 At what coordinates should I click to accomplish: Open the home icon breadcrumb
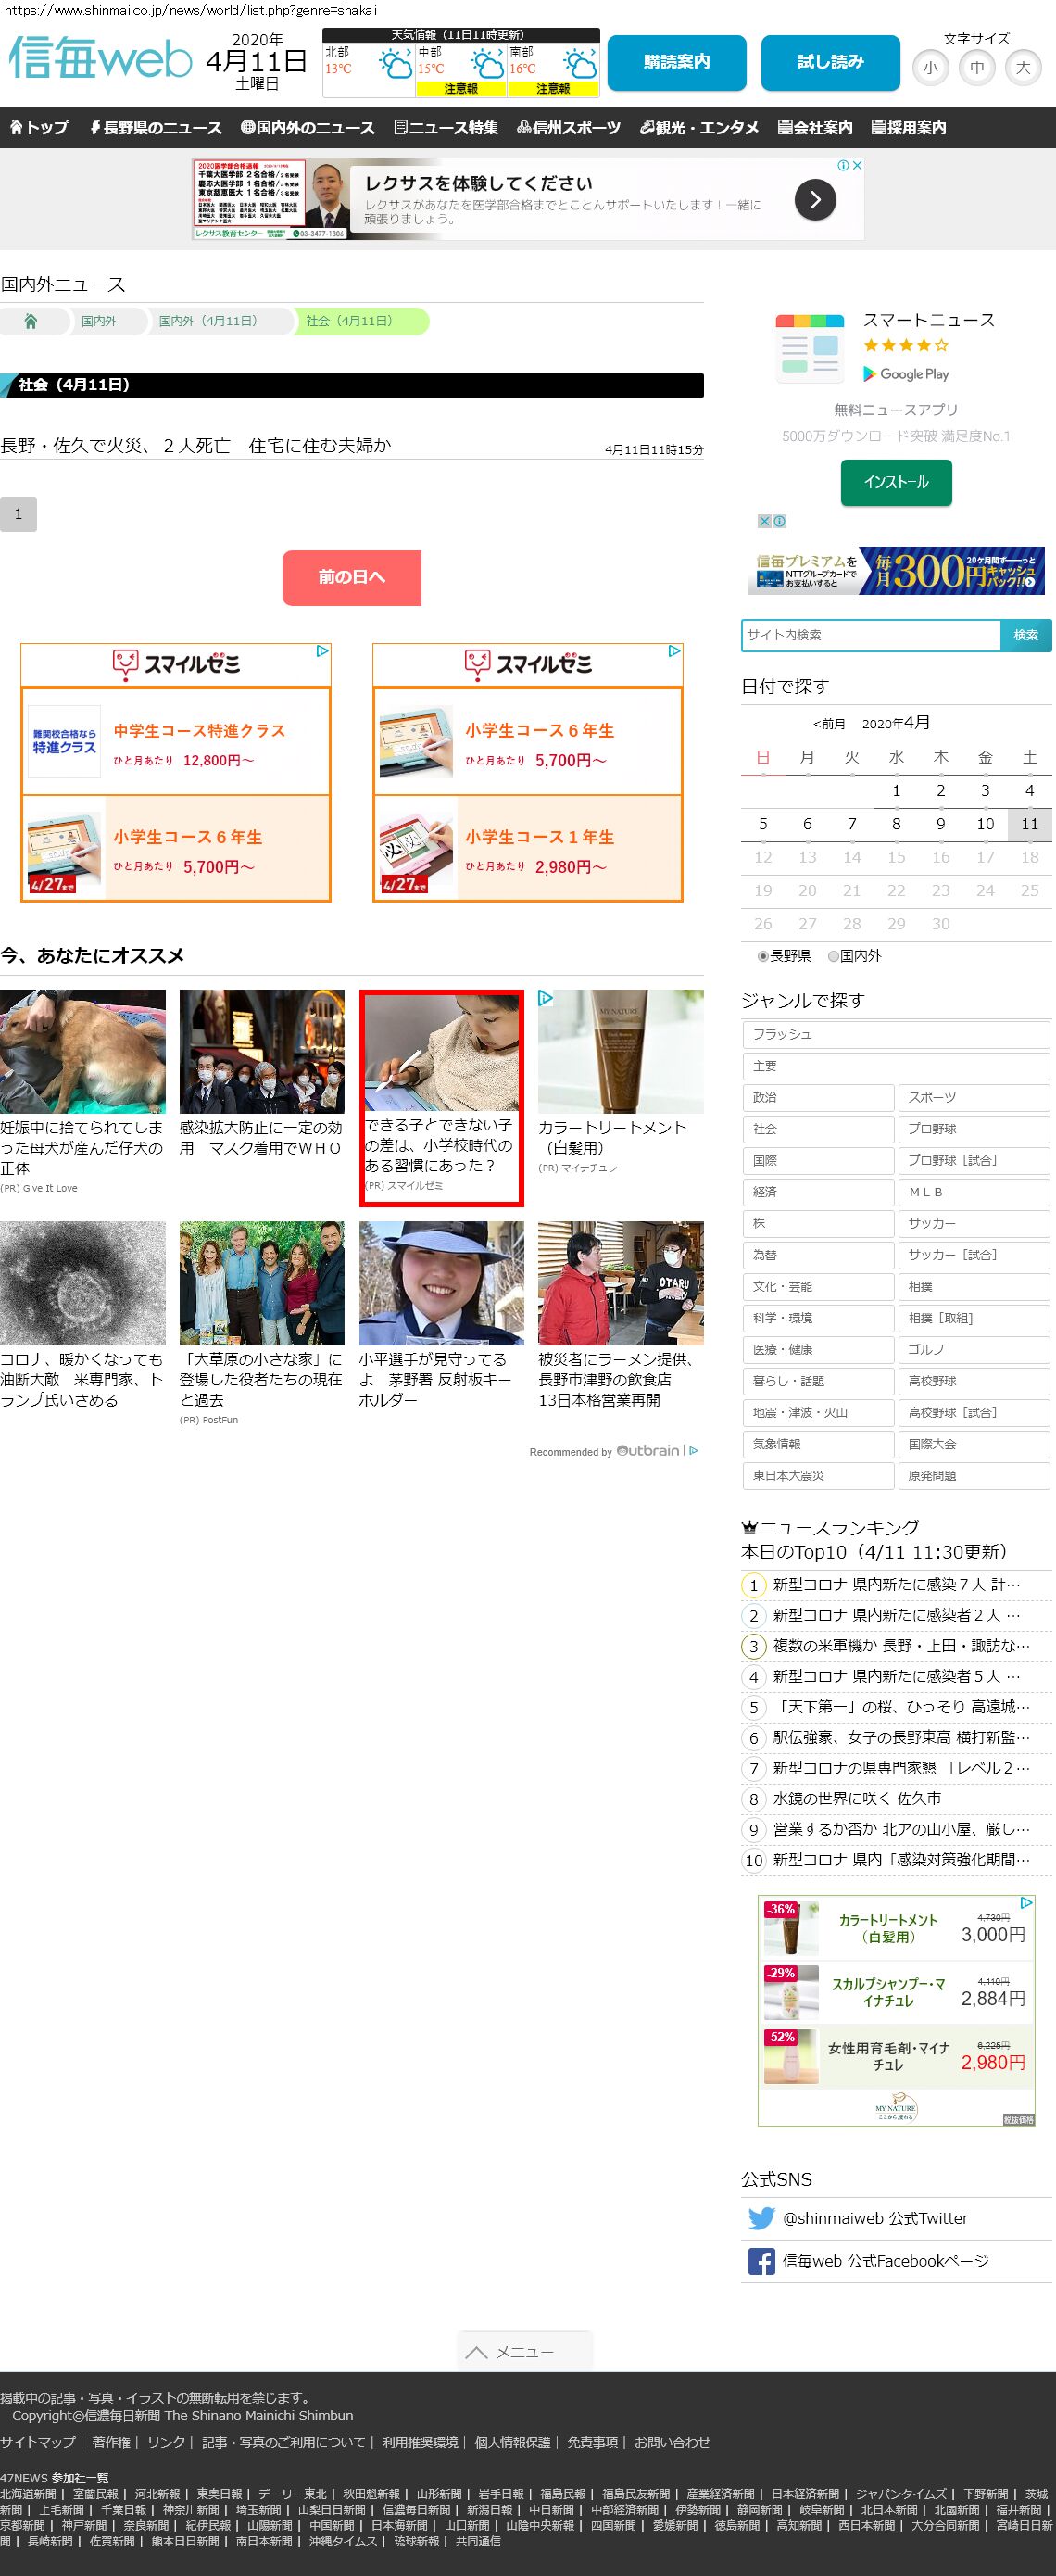(x=31, y=321)
